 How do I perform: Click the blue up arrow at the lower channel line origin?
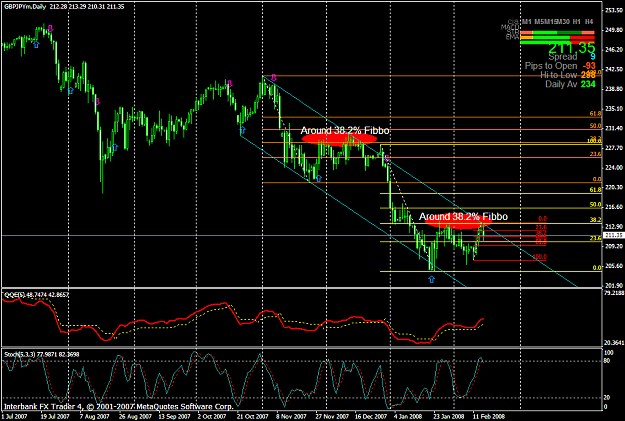pyautogui.click(x=242, y=130)
